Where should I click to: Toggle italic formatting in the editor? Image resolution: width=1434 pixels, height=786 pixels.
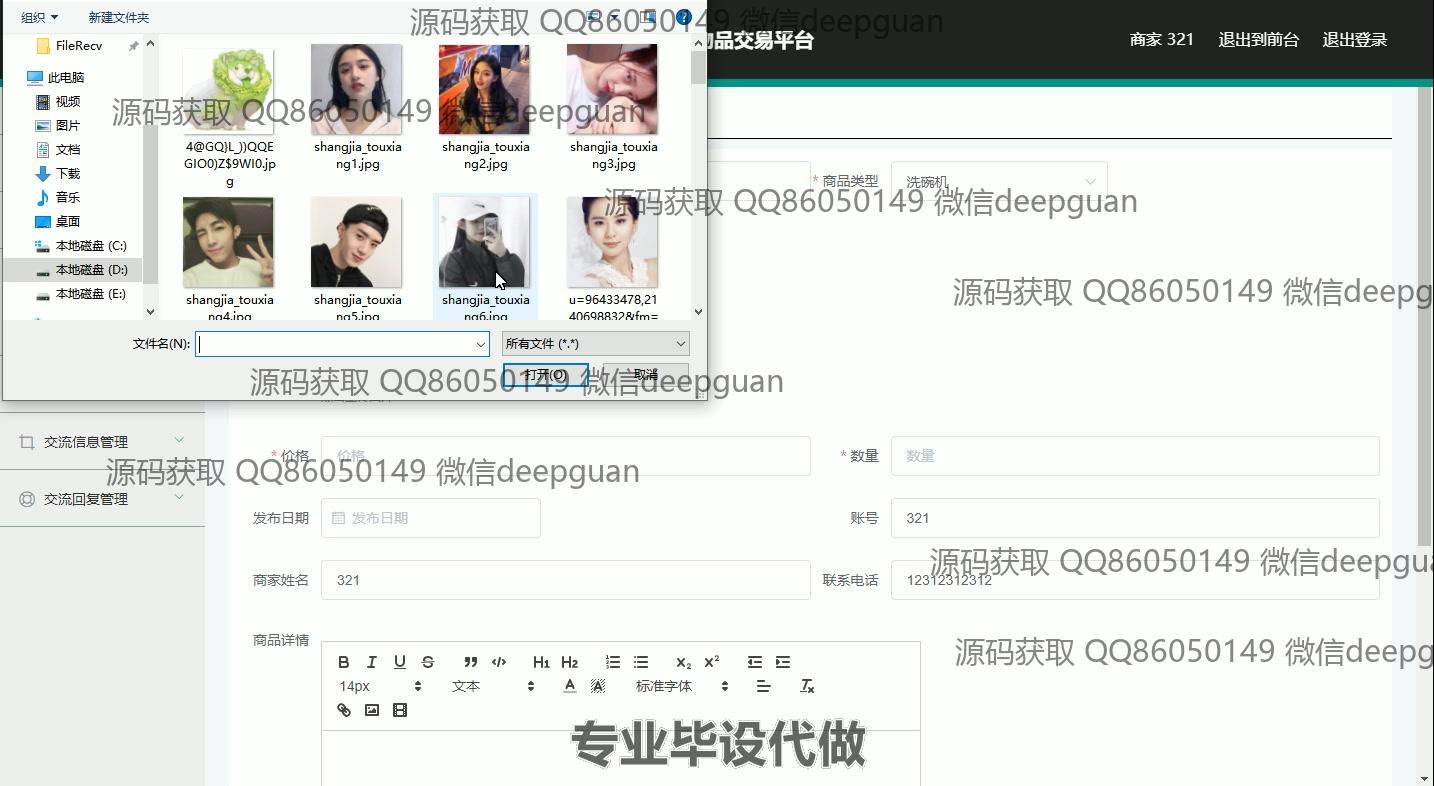tap(372, 662)
